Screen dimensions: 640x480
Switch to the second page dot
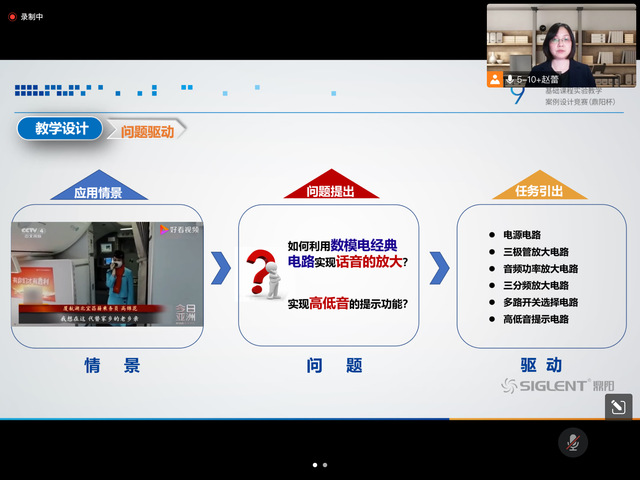click(325, 465)
